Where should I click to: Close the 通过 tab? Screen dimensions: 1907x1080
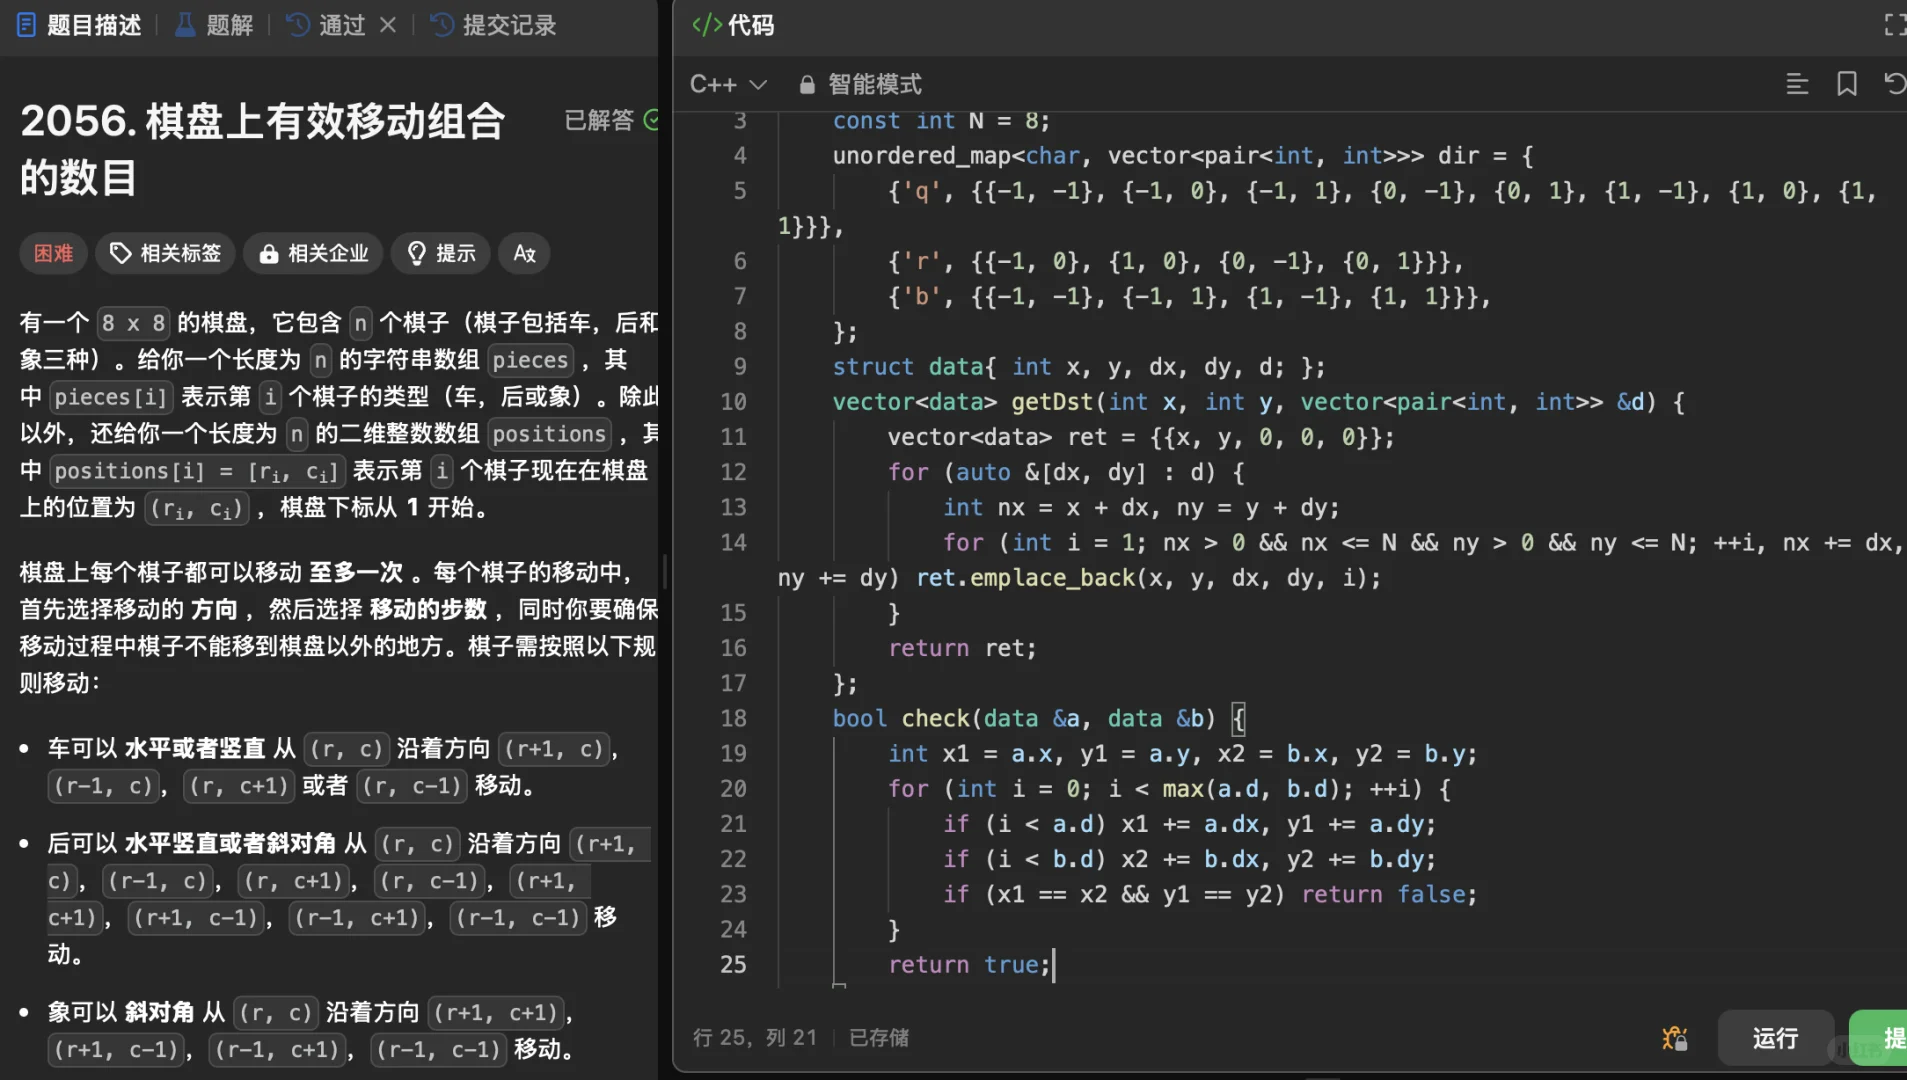pyautogui.click(x=388, y=25)
